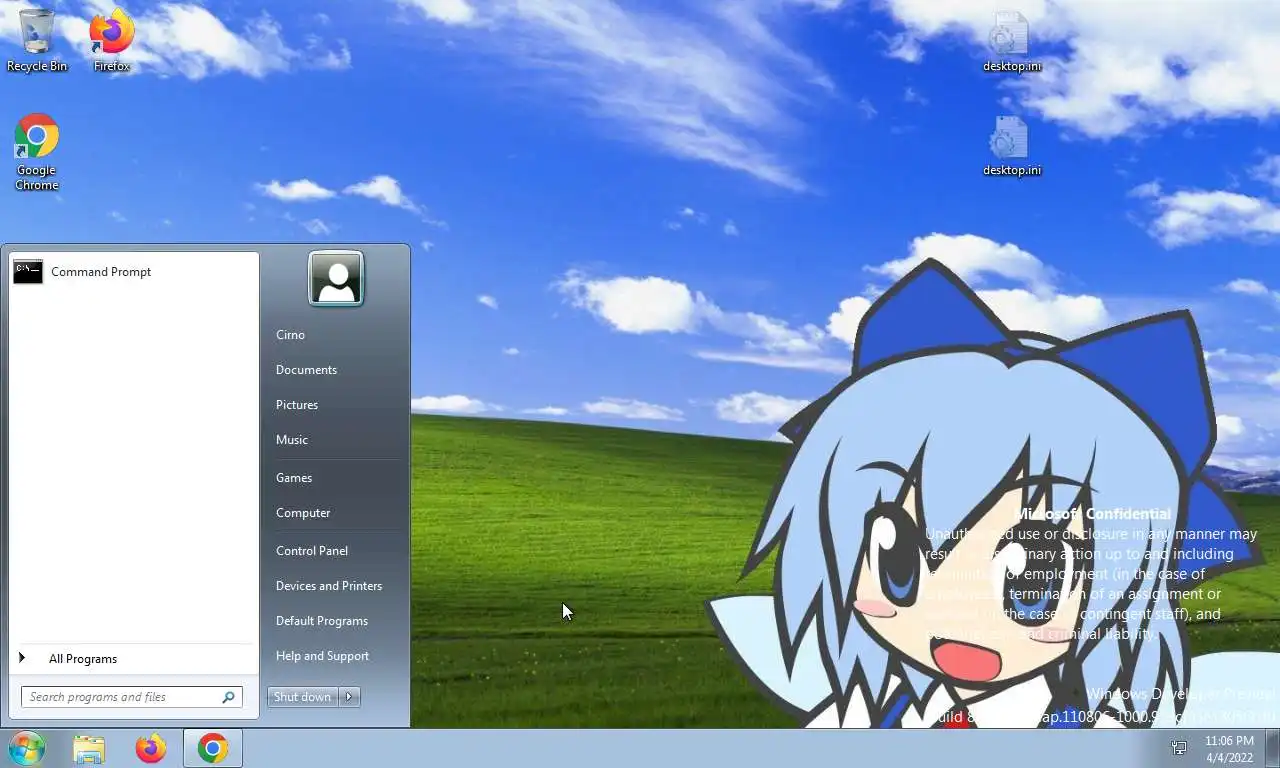This screenshot has width=1280, height=768.
Task: Open Music from Start menu
Action: [x=292, y=440]
